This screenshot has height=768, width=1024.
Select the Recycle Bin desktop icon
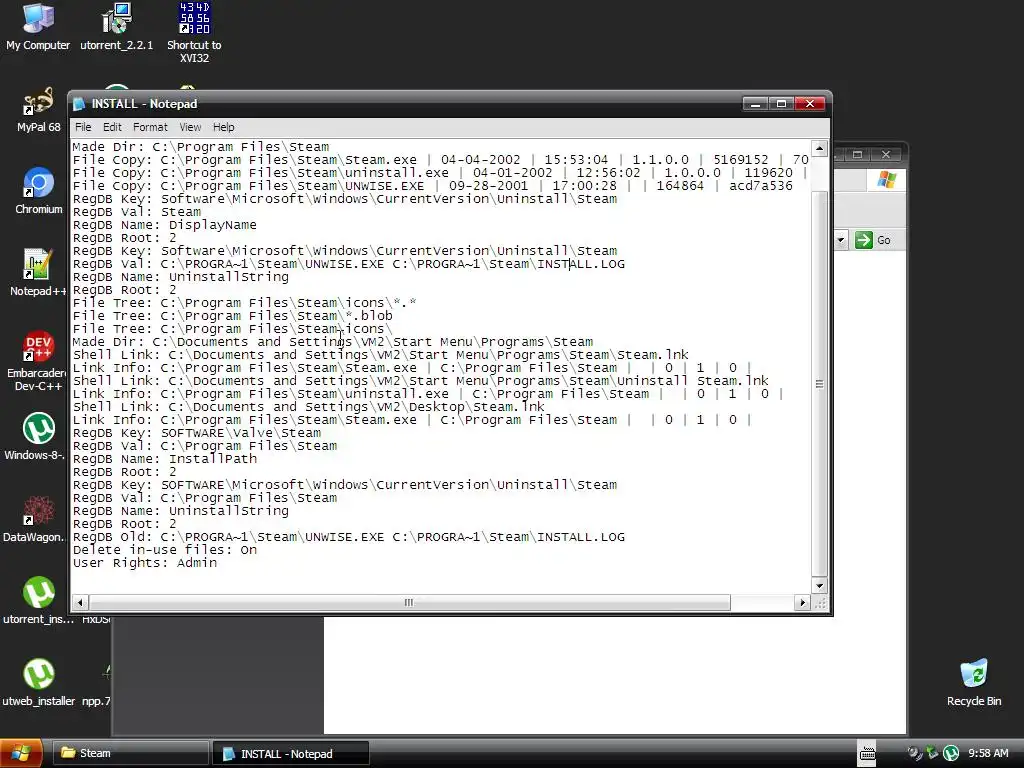(x=974, y=682)
